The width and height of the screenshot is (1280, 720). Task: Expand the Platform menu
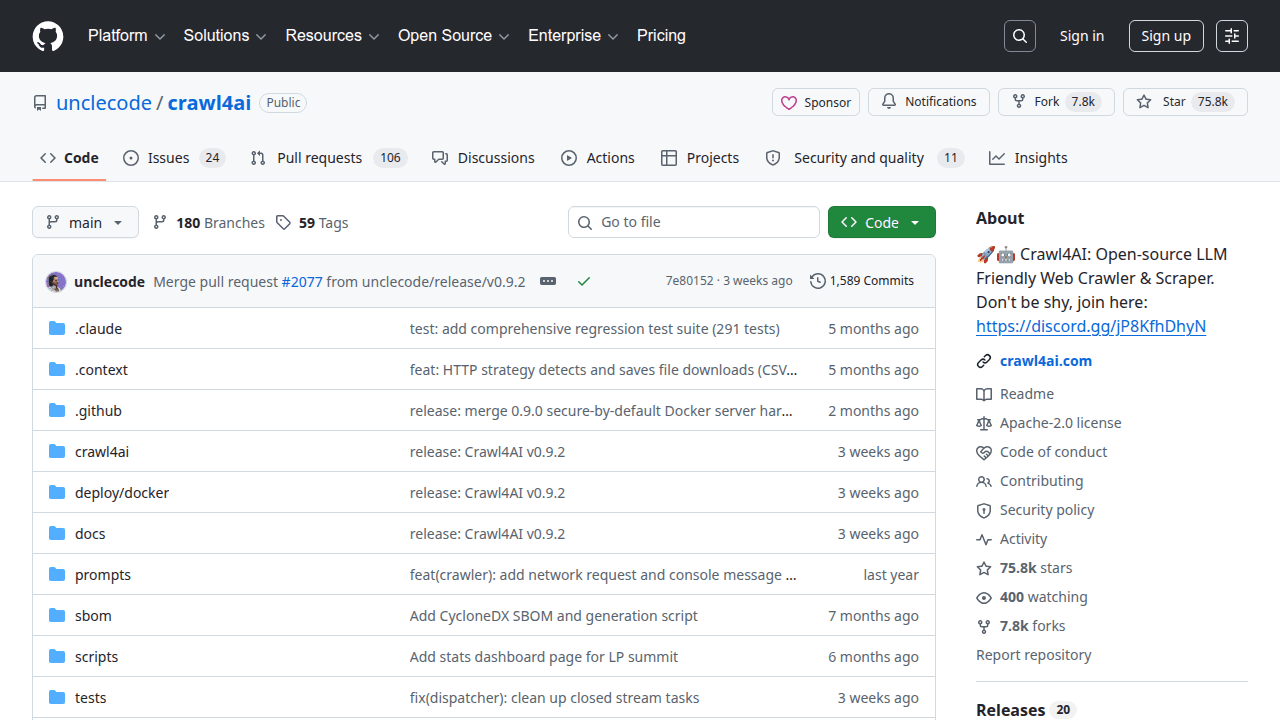125,36
